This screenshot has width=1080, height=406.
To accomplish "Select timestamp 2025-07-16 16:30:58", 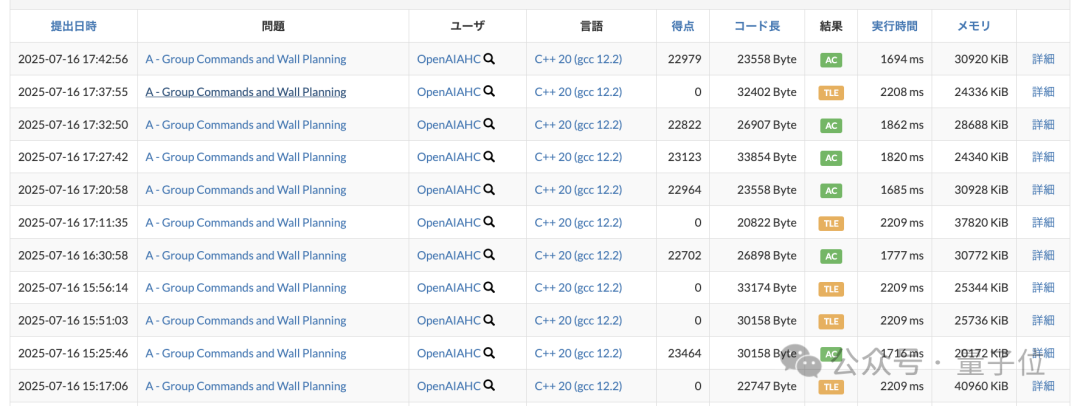I will [73, 255].
